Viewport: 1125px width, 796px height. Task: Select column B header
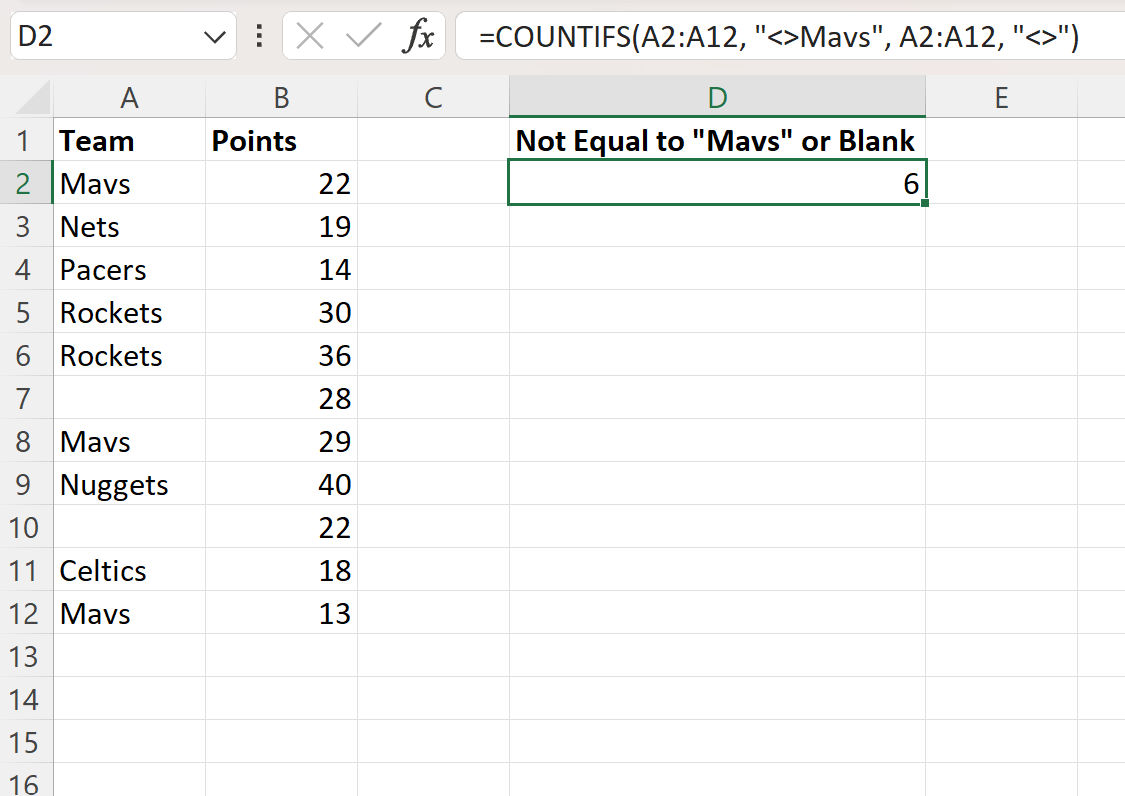[281, 97]
